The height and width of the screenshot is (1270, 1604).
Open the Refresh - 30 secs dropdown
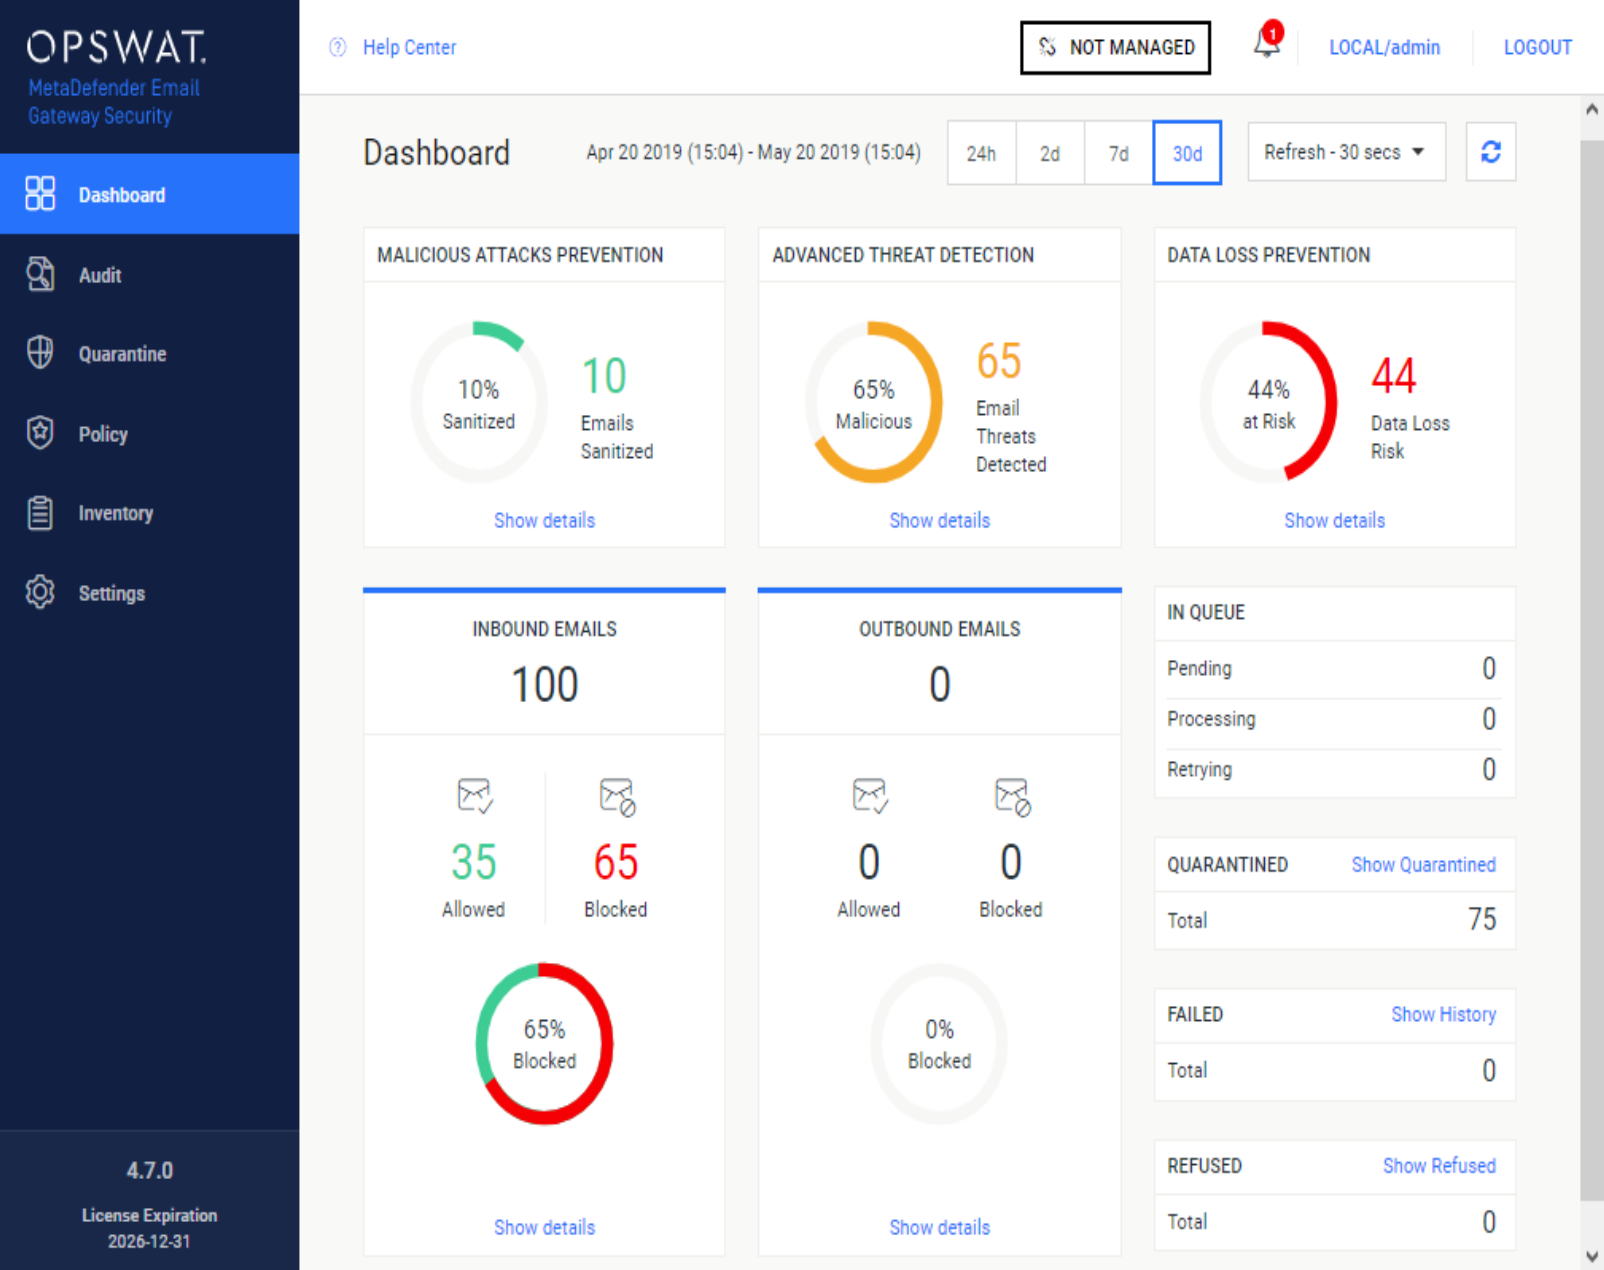[x=1346, y=152]
